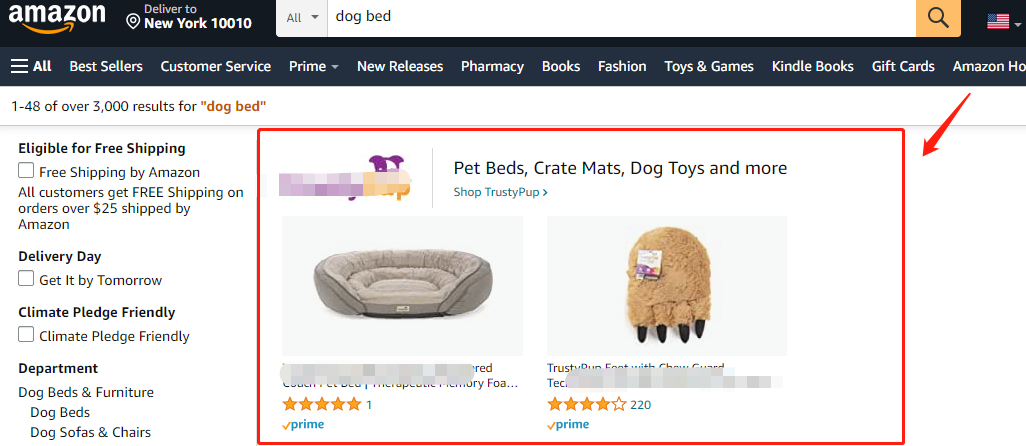This screenshot has height=446, width=1026.
Task: Click the US flag language icon
Action: 998,21
